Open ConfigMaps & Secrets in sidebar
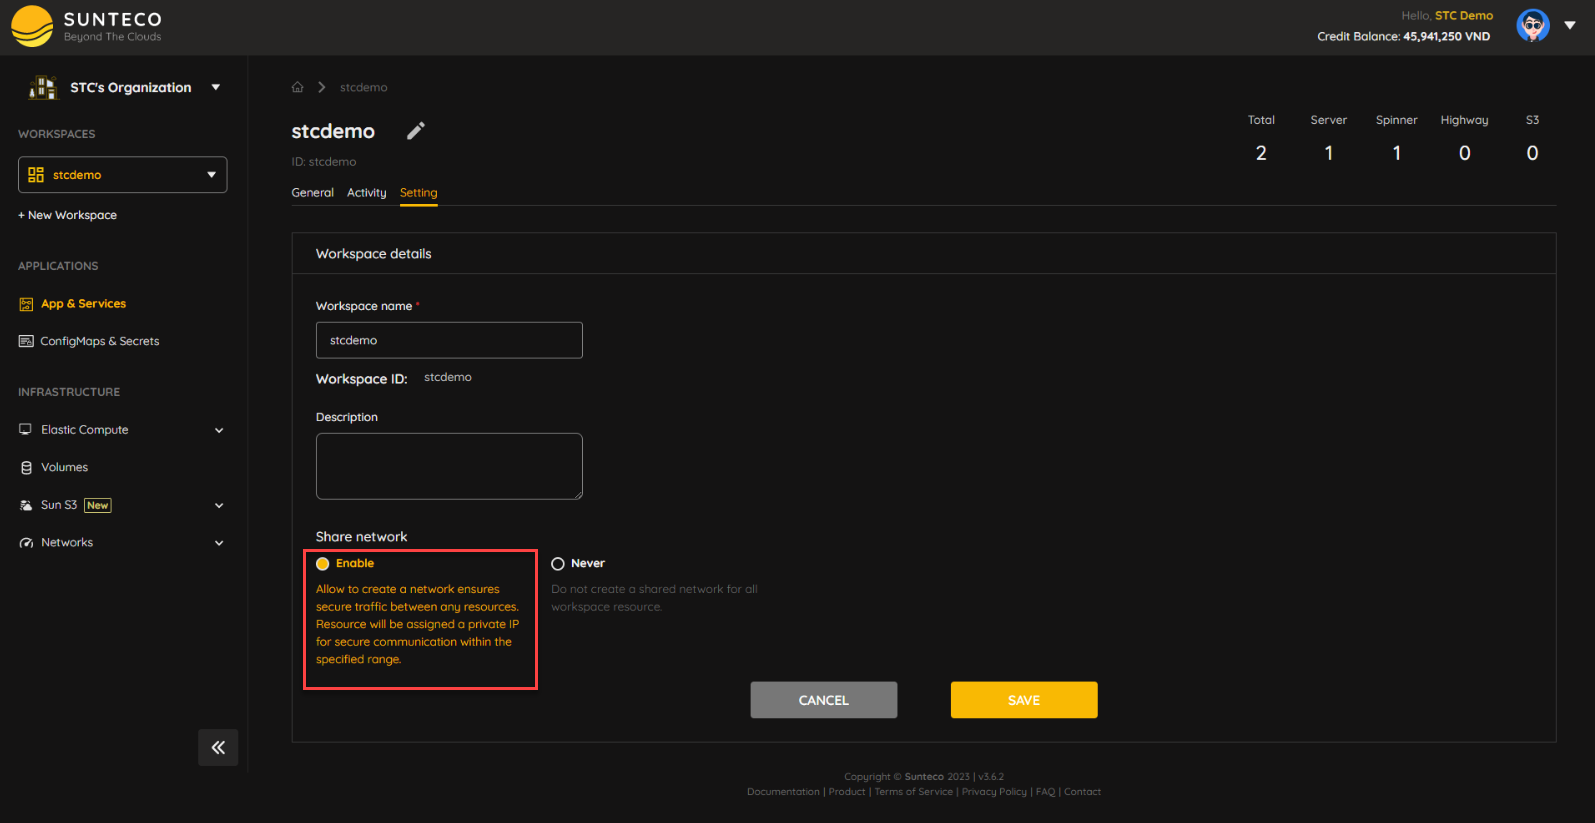 [x=100, y=341]
